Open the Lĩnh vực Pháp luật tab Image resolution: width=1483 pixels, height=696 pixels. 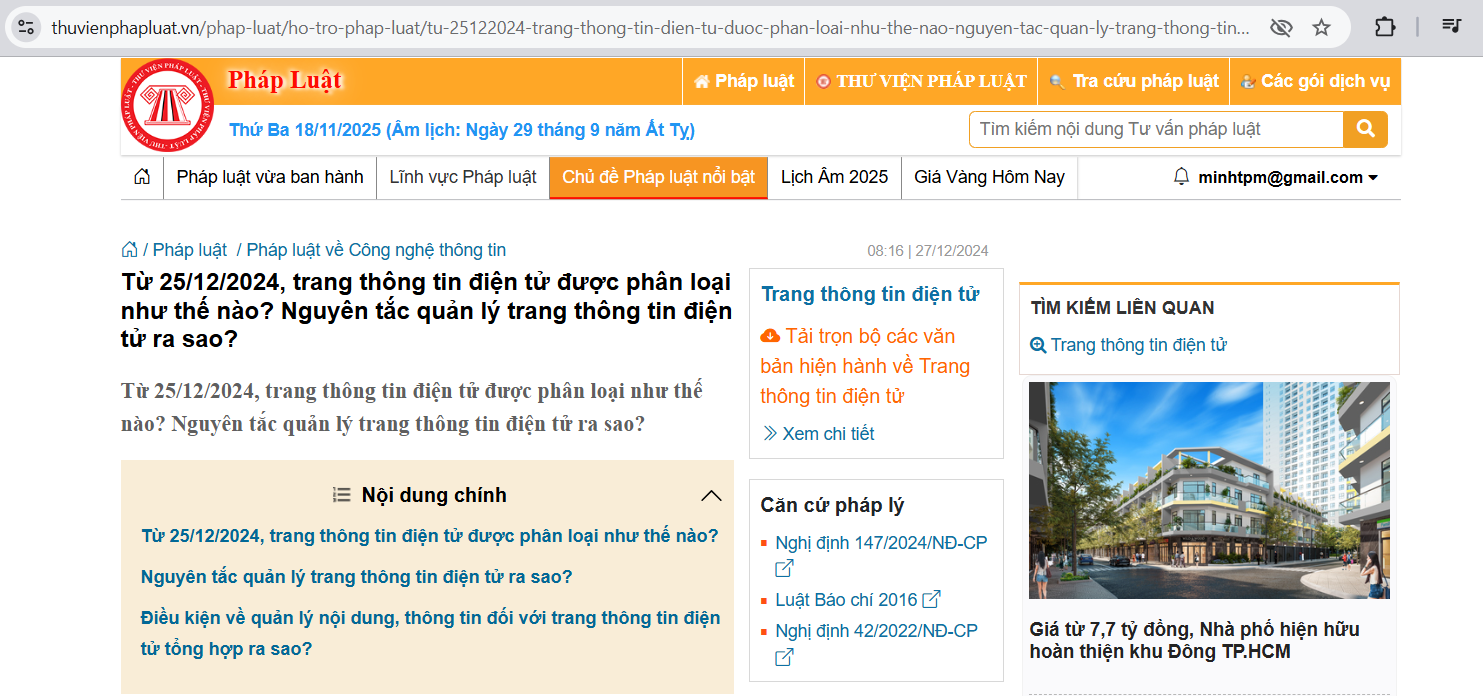[462, 177]
